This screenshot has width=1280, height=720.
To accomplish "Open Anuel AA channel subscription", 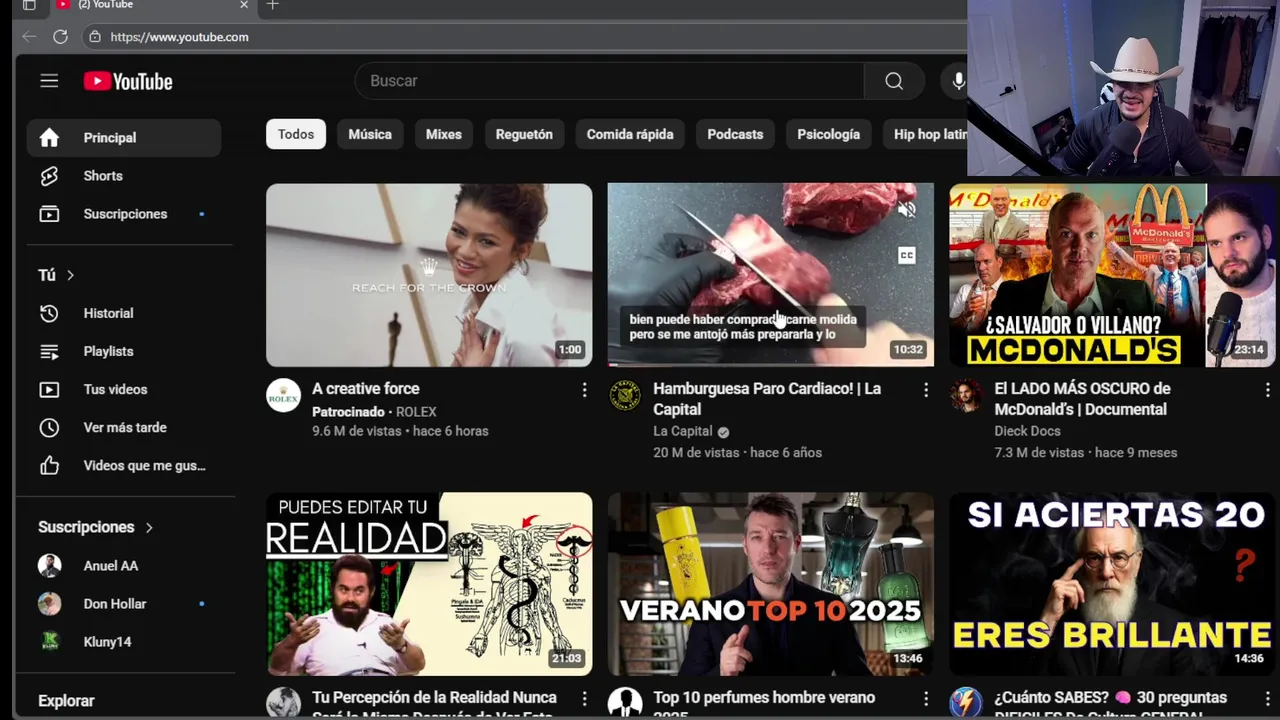I will 124,566.
